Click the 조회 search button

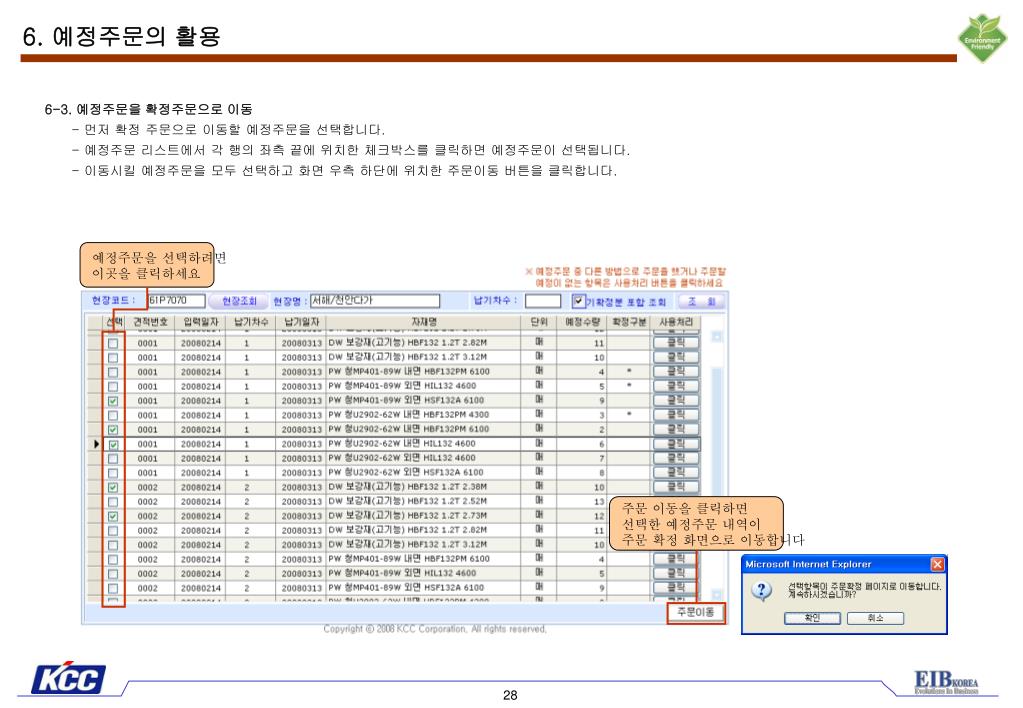pos(701,301)
